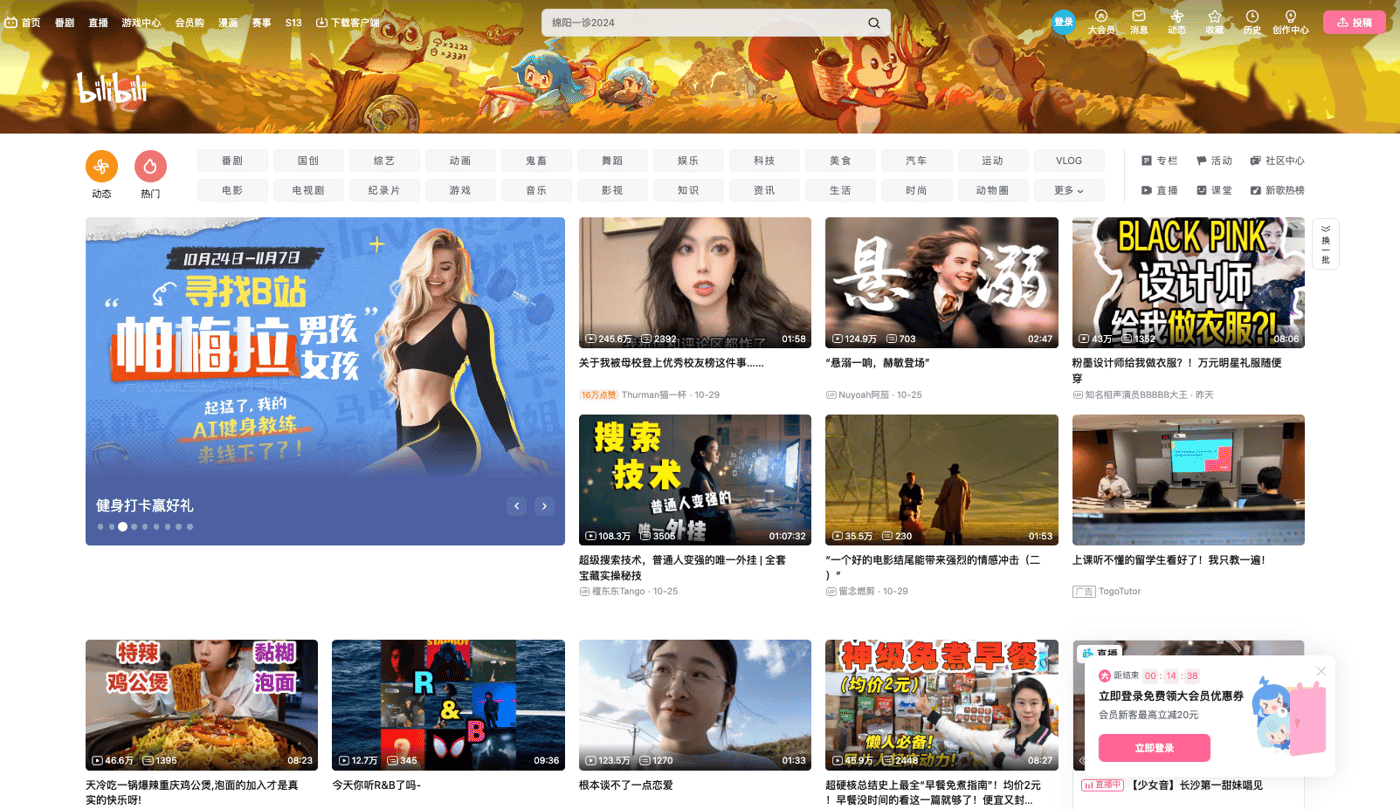1400x809 pixels.
Task: Click the search magnifier icon
Action: (x=872, y=21)
